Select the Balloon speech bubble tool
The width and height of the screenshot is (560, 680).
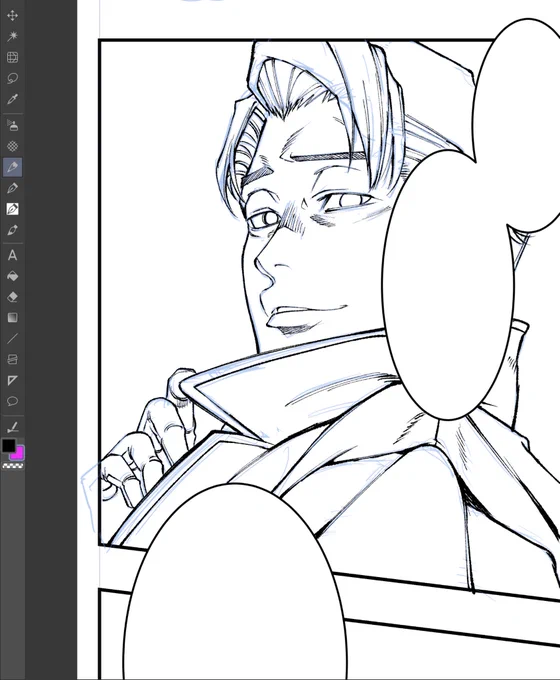(12, 401)
